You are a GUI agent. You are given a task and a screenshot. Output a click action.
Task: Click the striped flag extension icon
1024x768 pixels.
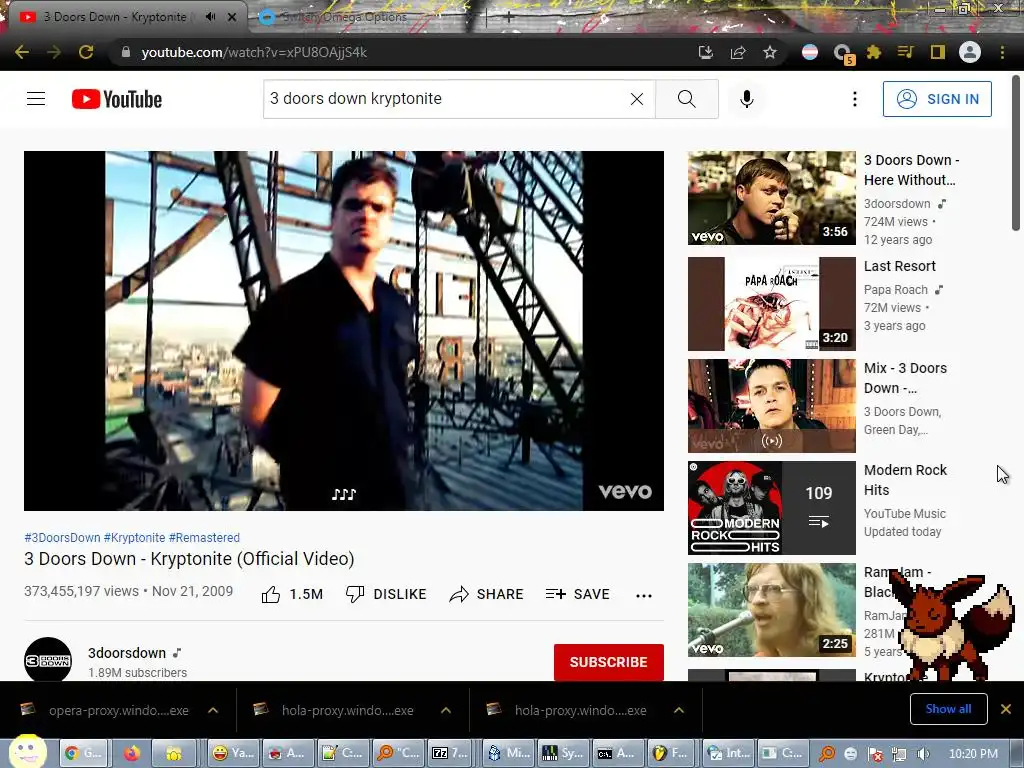coord(810,52)
